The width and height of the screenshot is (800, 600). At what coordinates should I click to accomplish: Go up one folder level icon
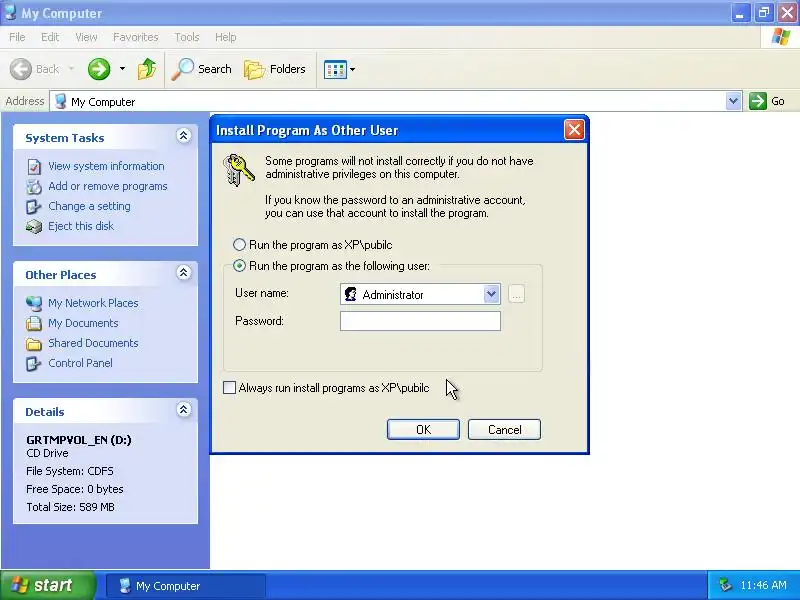tap(147, 69)
